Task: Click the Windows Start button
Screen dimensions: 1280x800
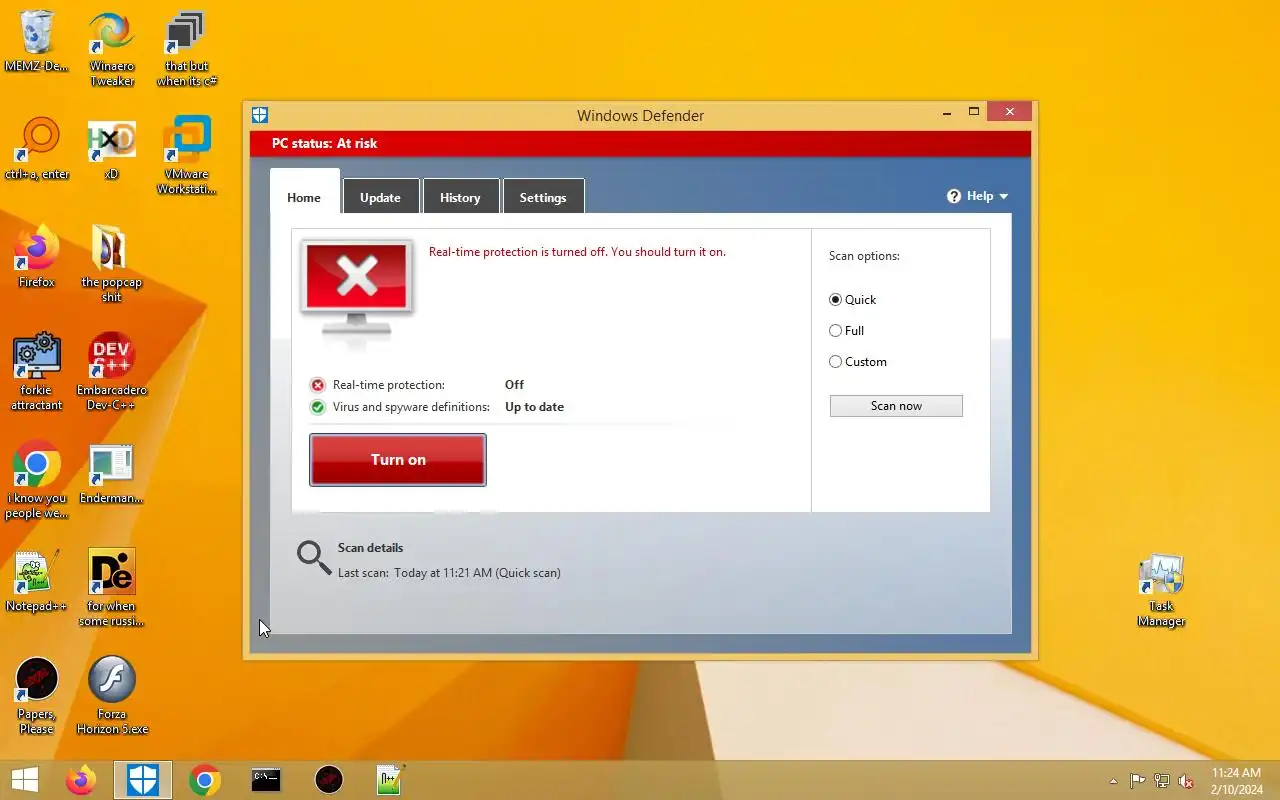Action: click(25, 780)
